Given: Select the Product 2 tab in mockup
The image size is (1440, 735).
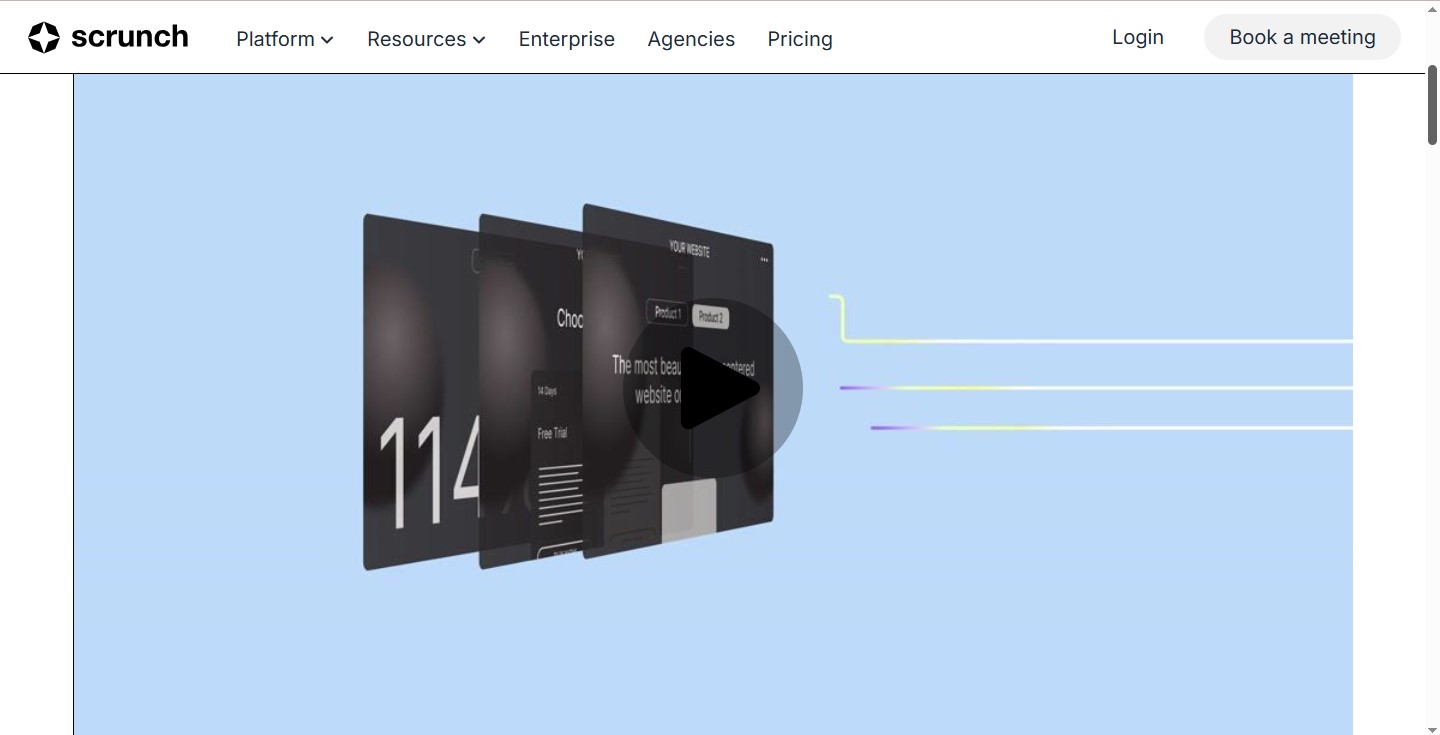Looking at the screenshot, I should click(710, 317).
